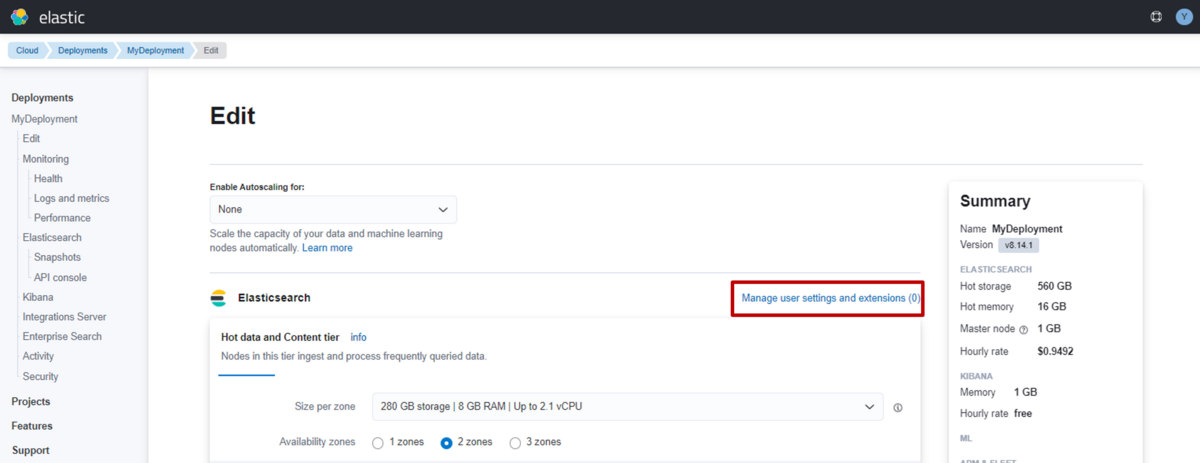Open Enterprise Search in sidebar
The image size is (1200, 463).
[62, 337]
